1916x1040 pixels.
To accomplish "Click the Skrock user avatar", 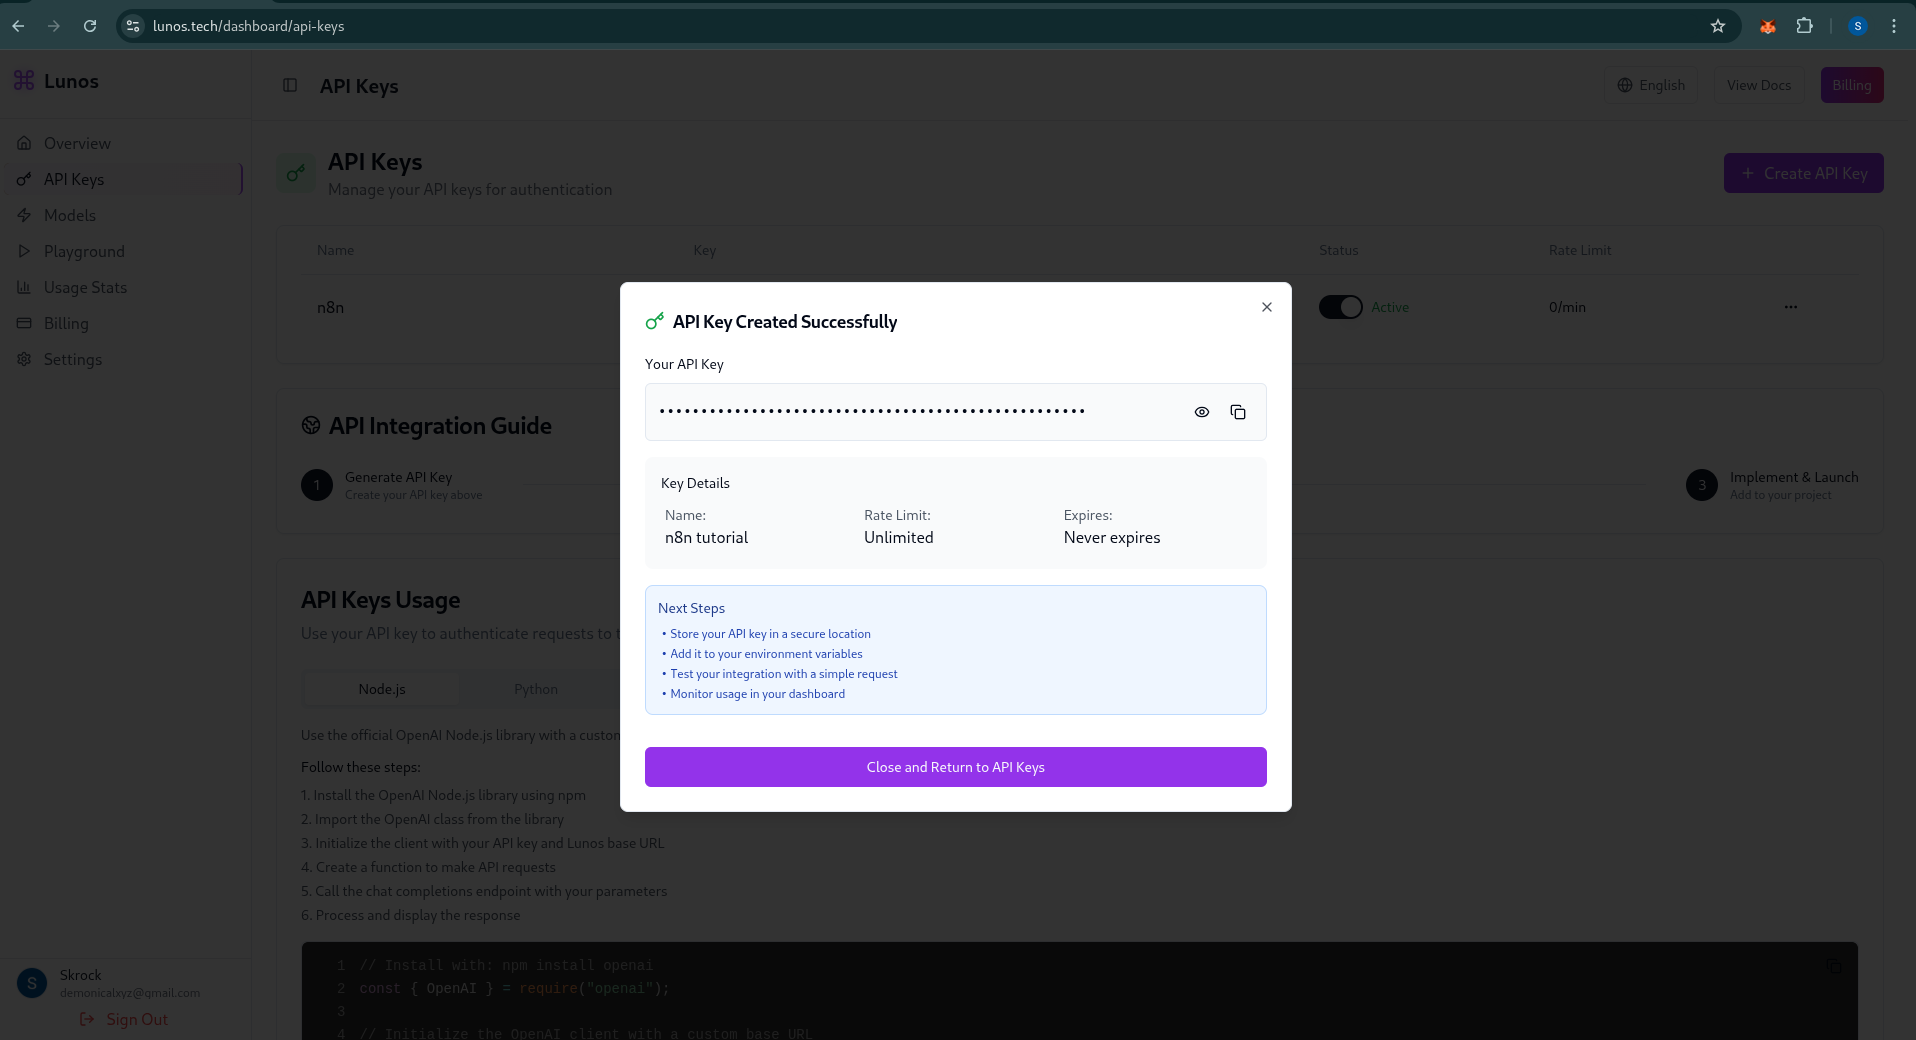I will (32, 983).
